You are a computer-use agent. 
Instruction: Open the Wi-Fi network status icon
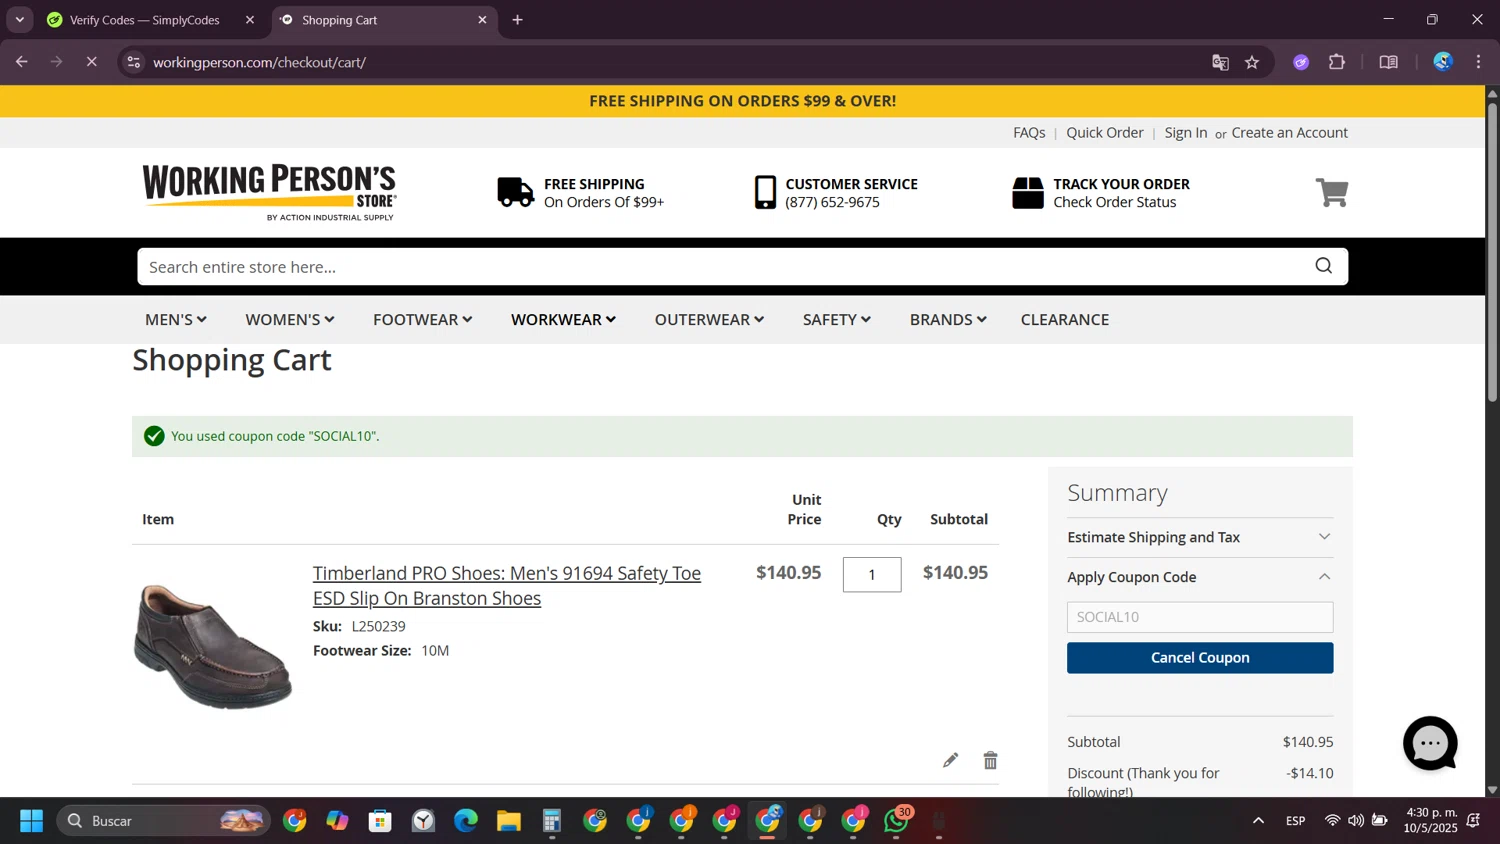[1332, 821]
